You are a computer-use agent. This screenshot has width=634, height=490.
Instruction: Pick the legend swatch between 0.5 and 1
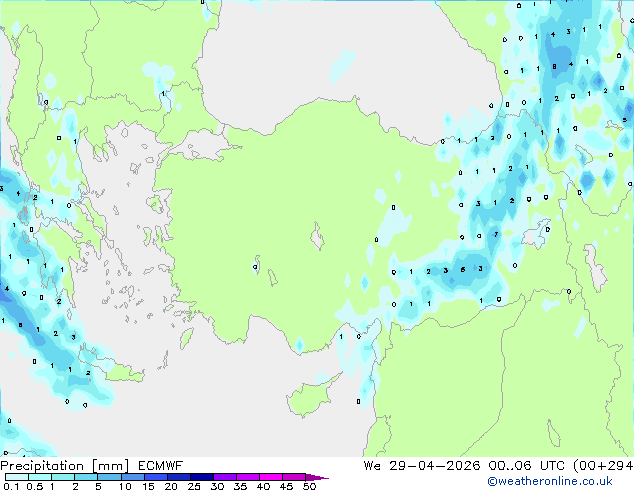[x=40, y=477]
